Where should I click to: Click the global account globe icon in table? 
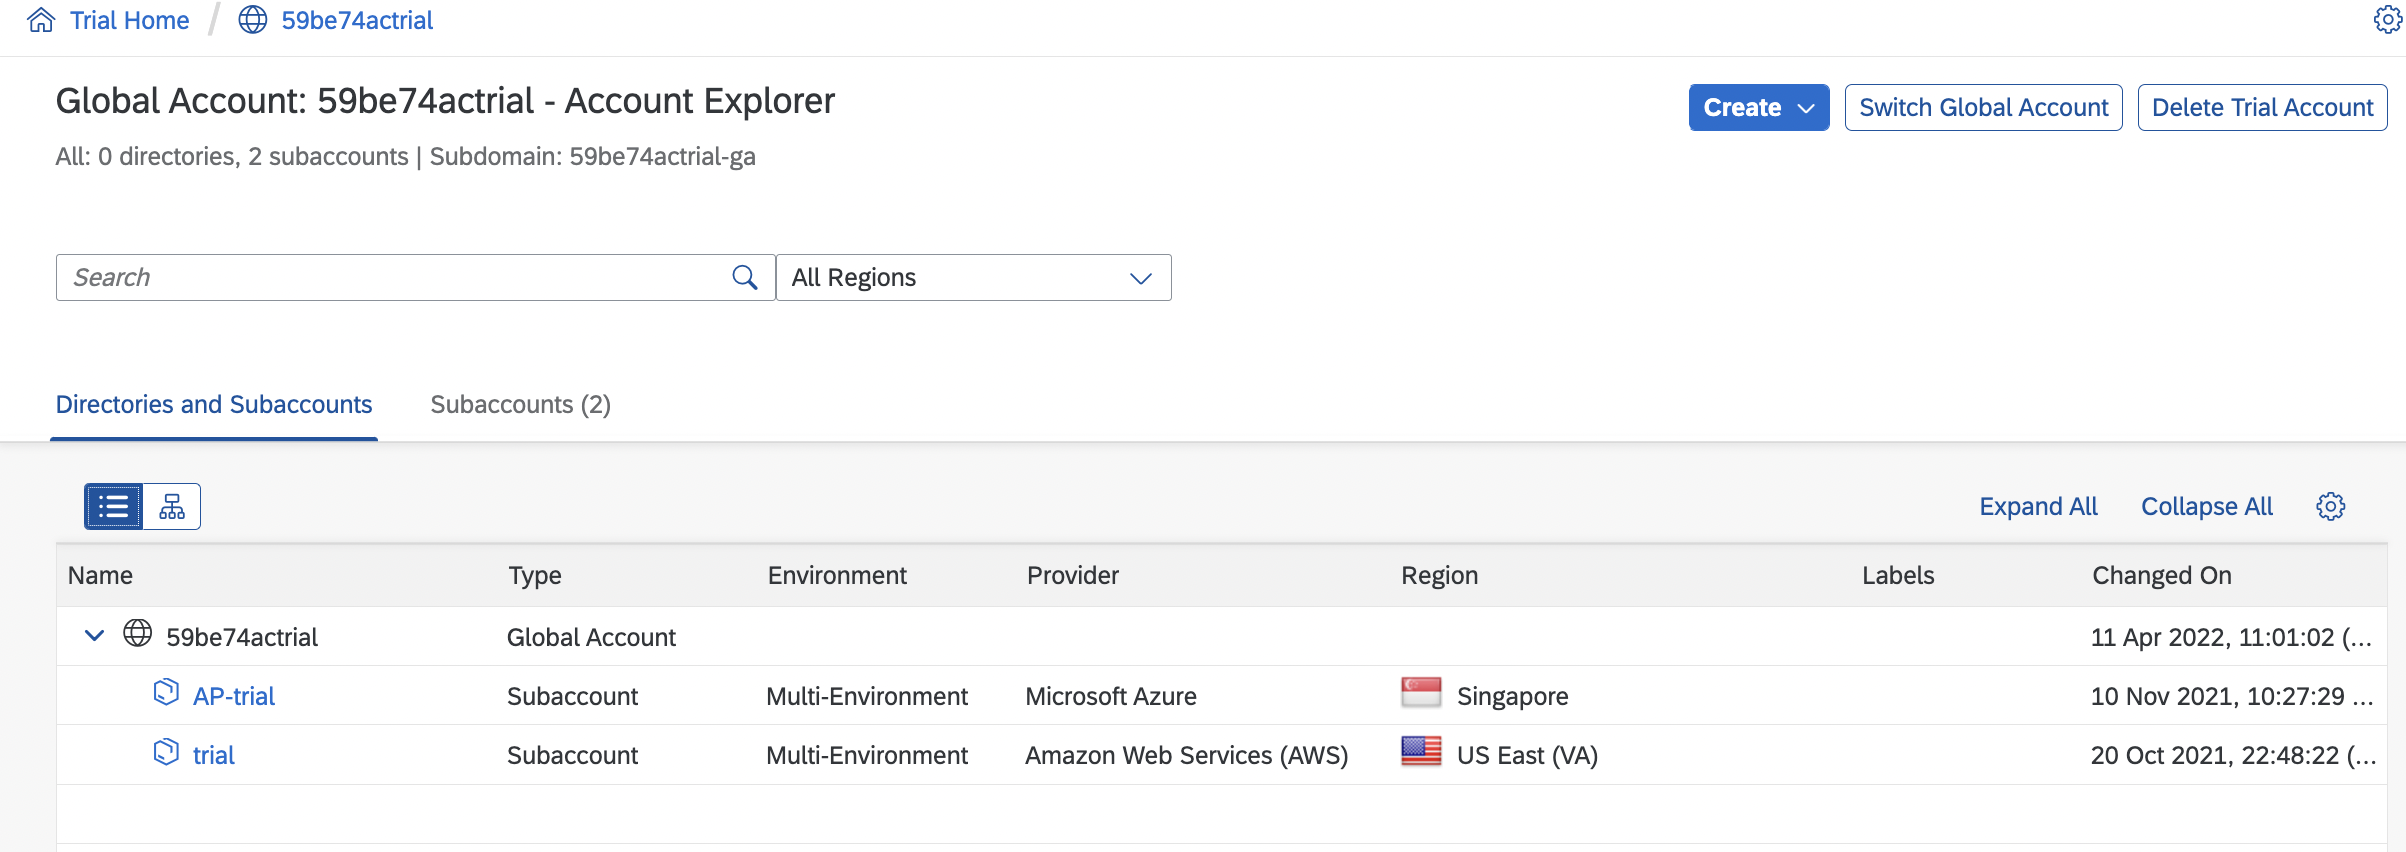(137, 634)
